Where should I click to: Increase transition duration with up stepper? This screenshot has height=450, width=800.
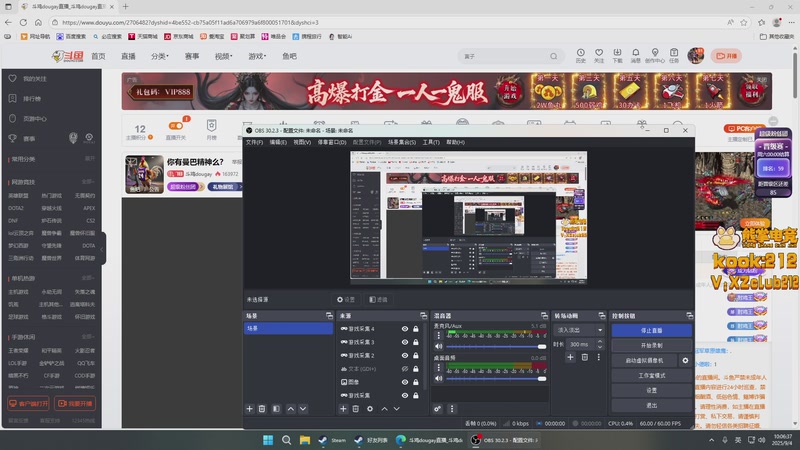tap(599, 341)
